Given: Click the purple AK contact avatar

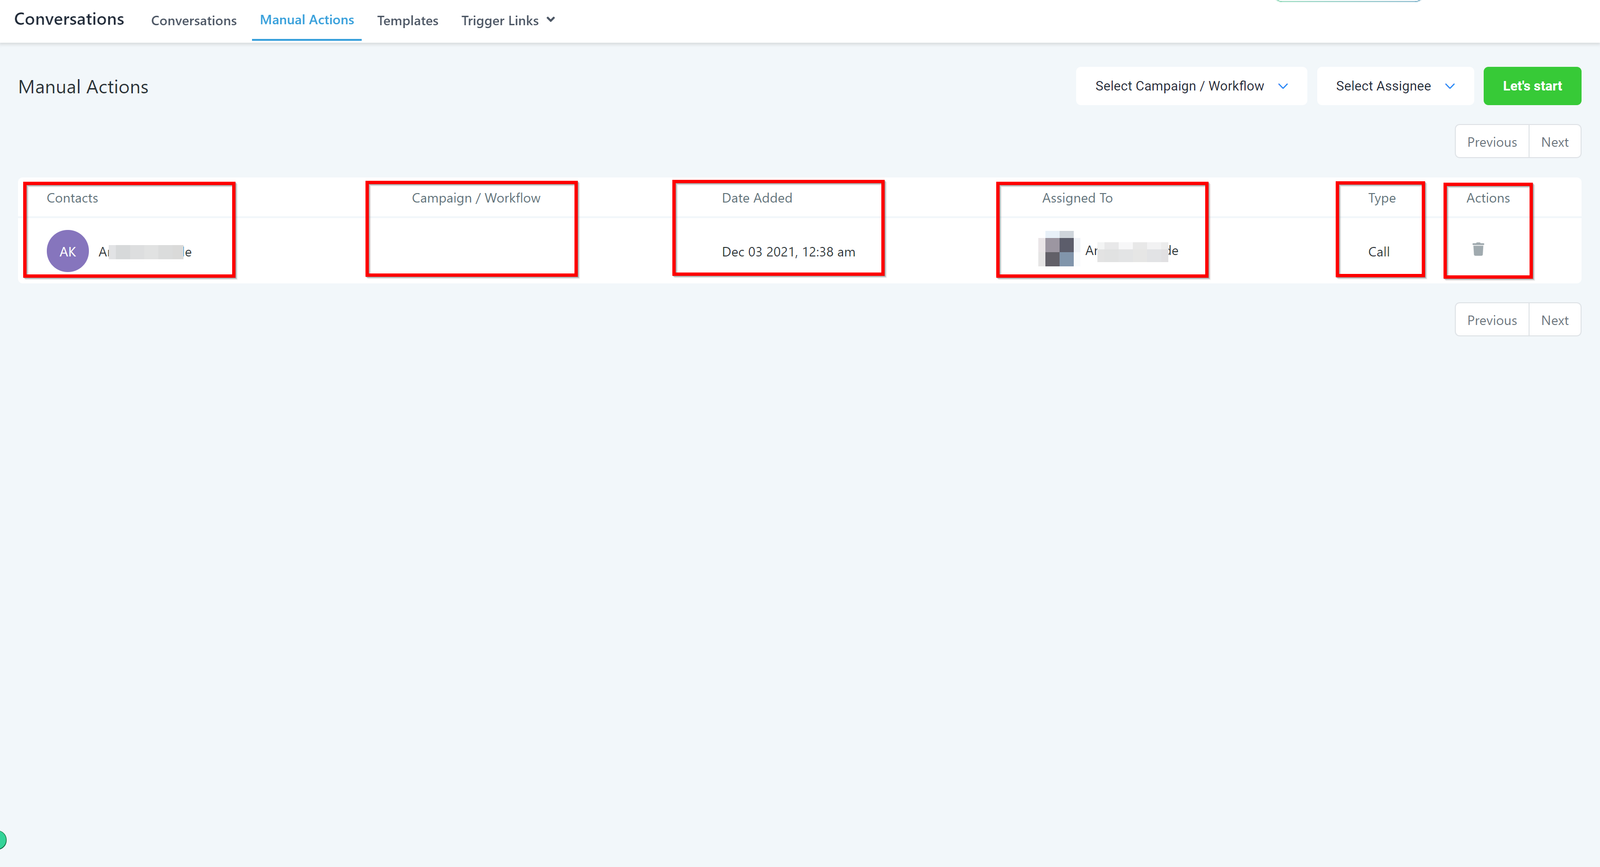Looking at the screenshot, I should coord(68,252).
